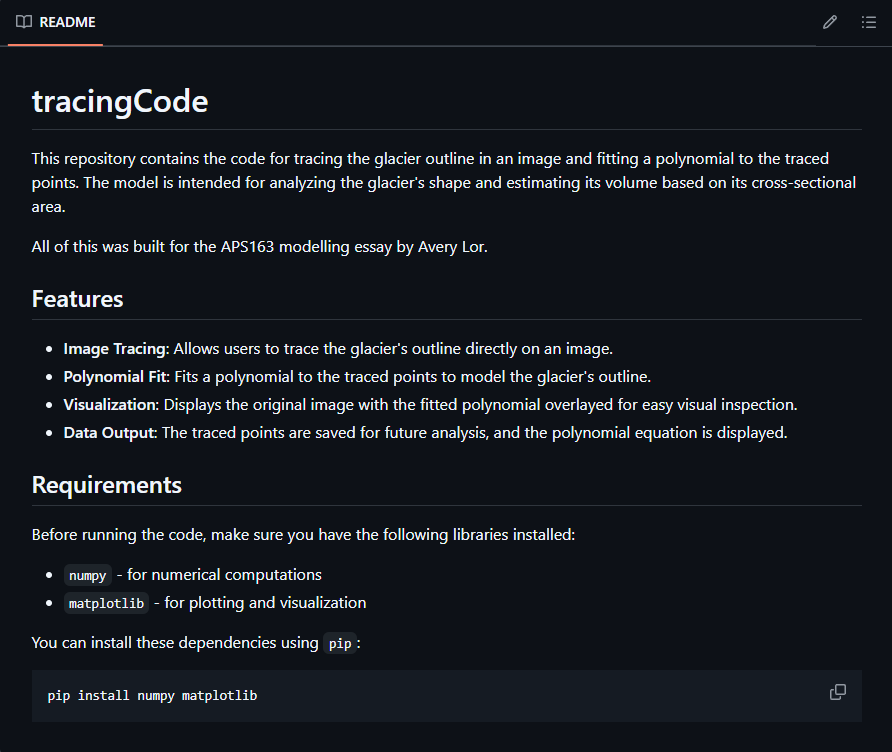This screenshot has width=892, height=752.
Task: Click the pencil edit README icon
Action: click(829, 22)
